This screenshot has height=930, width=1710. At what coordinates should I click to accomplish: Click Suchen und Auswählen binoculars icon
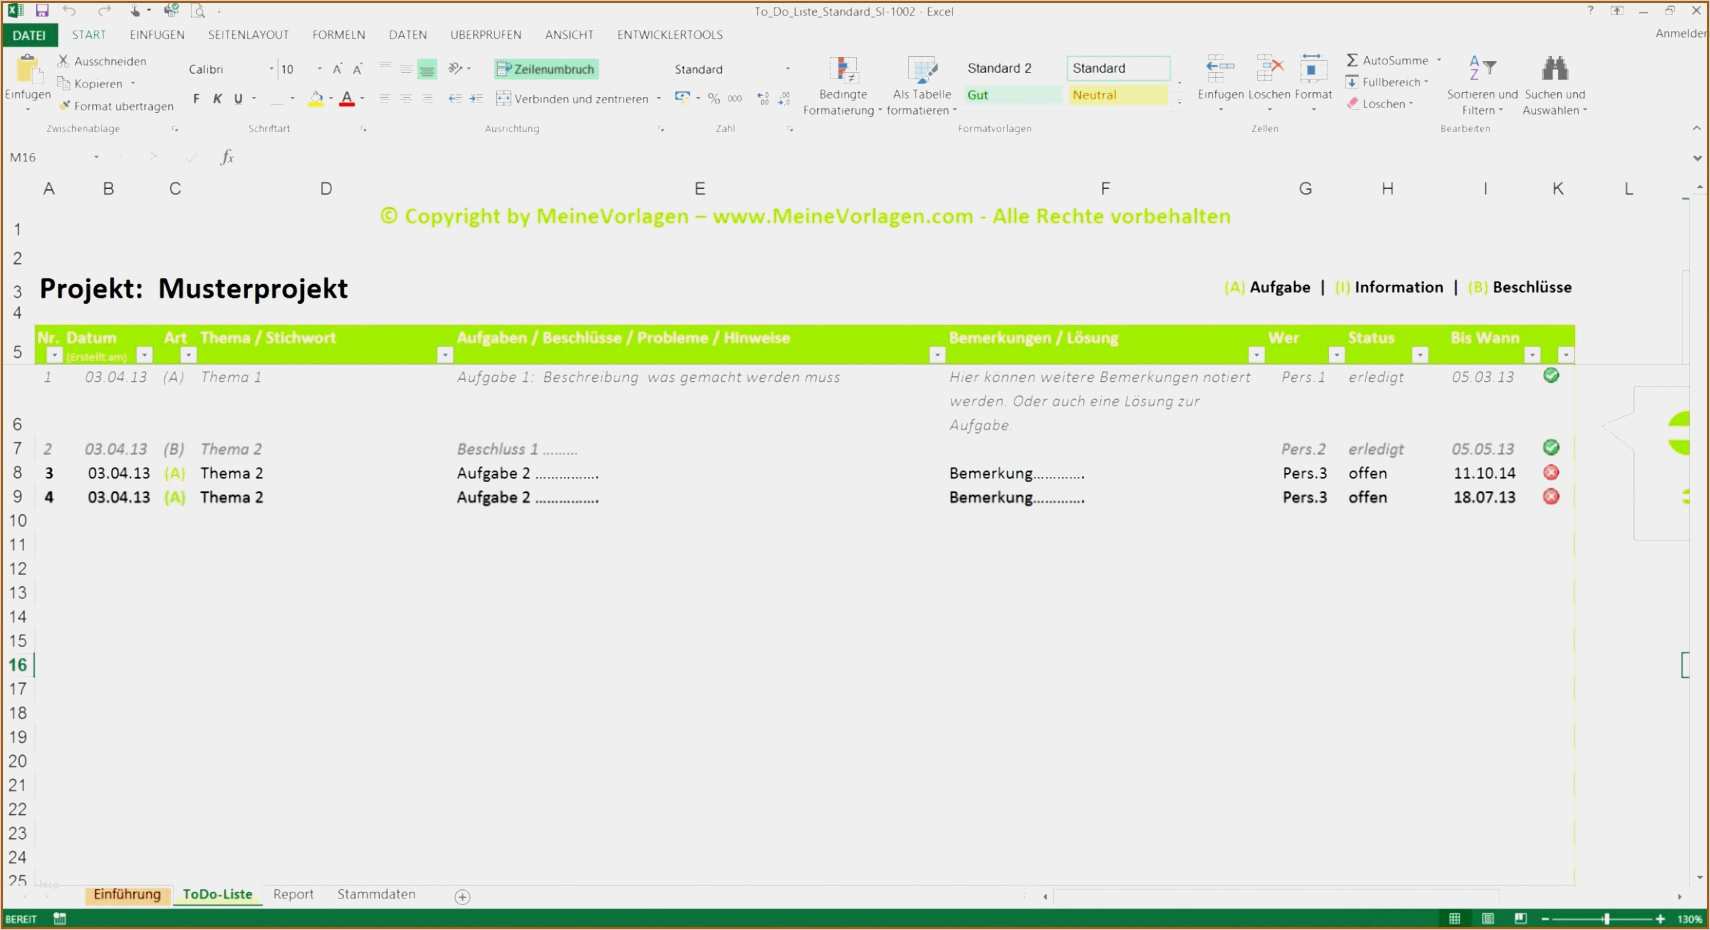(x=1555, y=67)
